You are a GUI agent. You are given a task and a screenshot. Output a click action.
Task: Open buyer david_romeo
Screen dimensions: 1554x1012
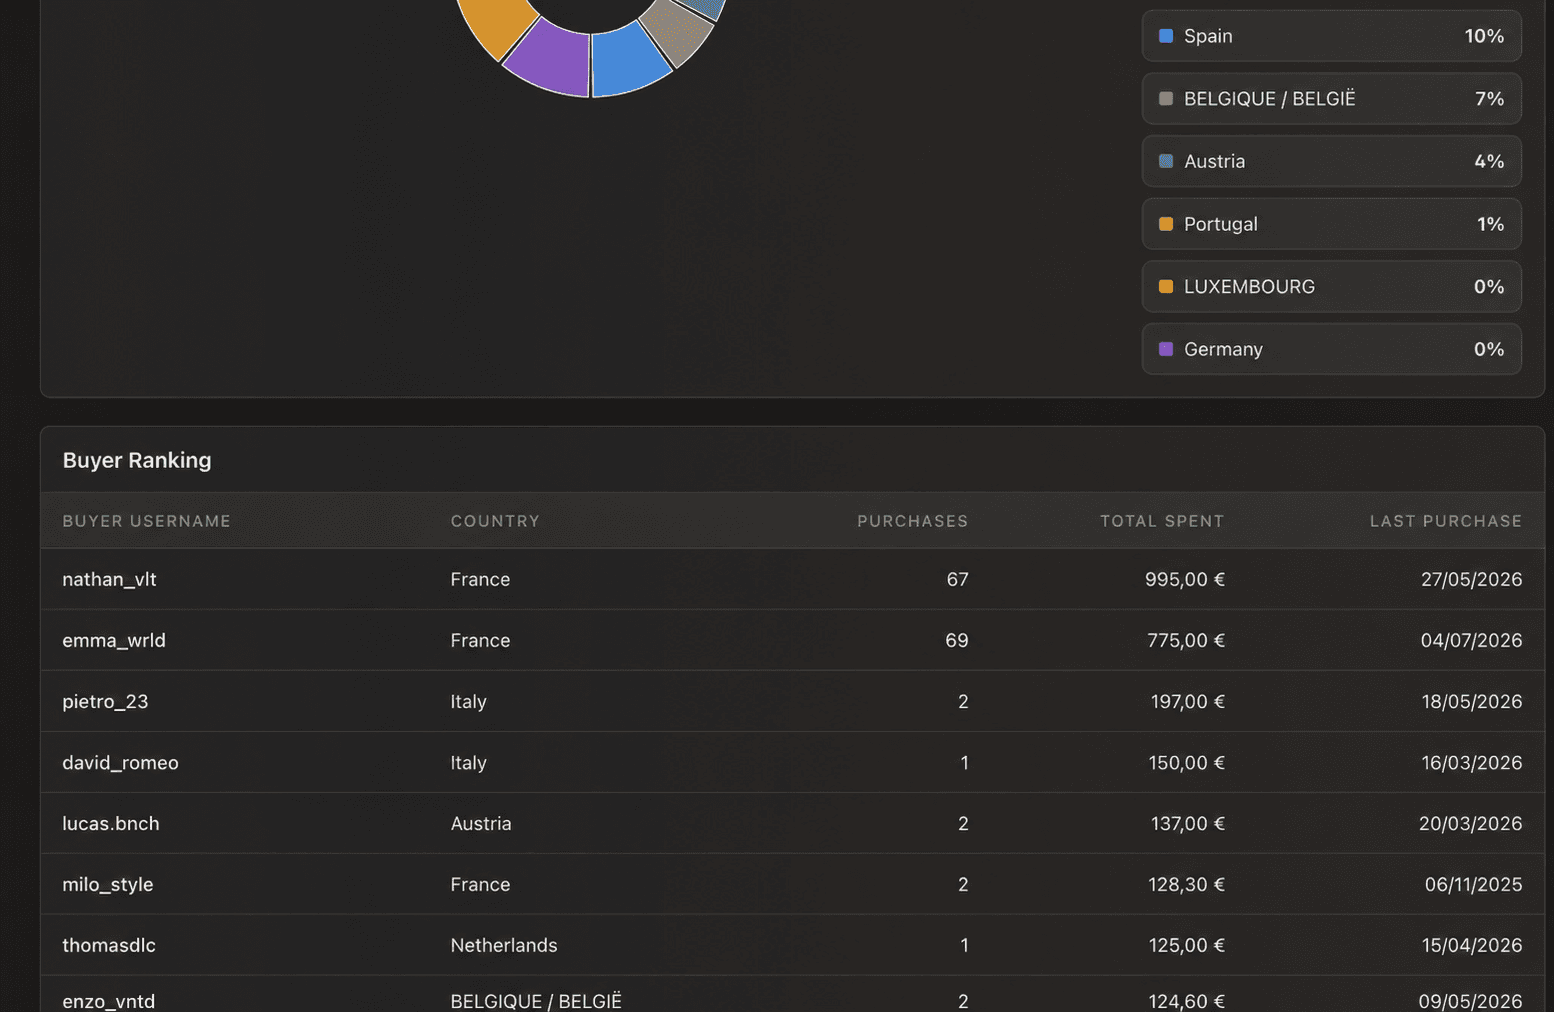[120, 762]
